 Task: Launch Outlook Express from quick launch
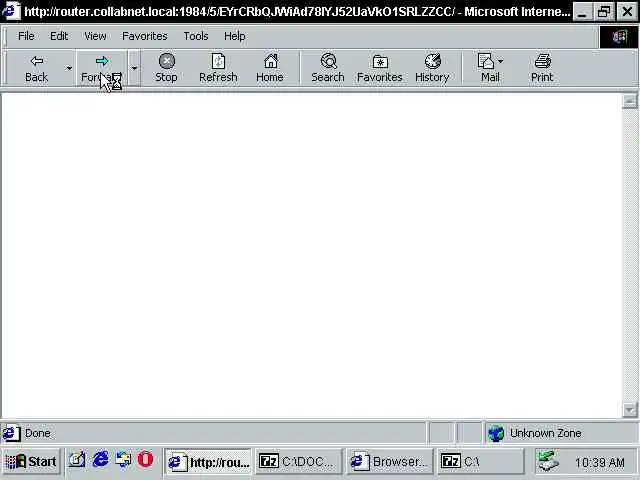coord(123,460)
